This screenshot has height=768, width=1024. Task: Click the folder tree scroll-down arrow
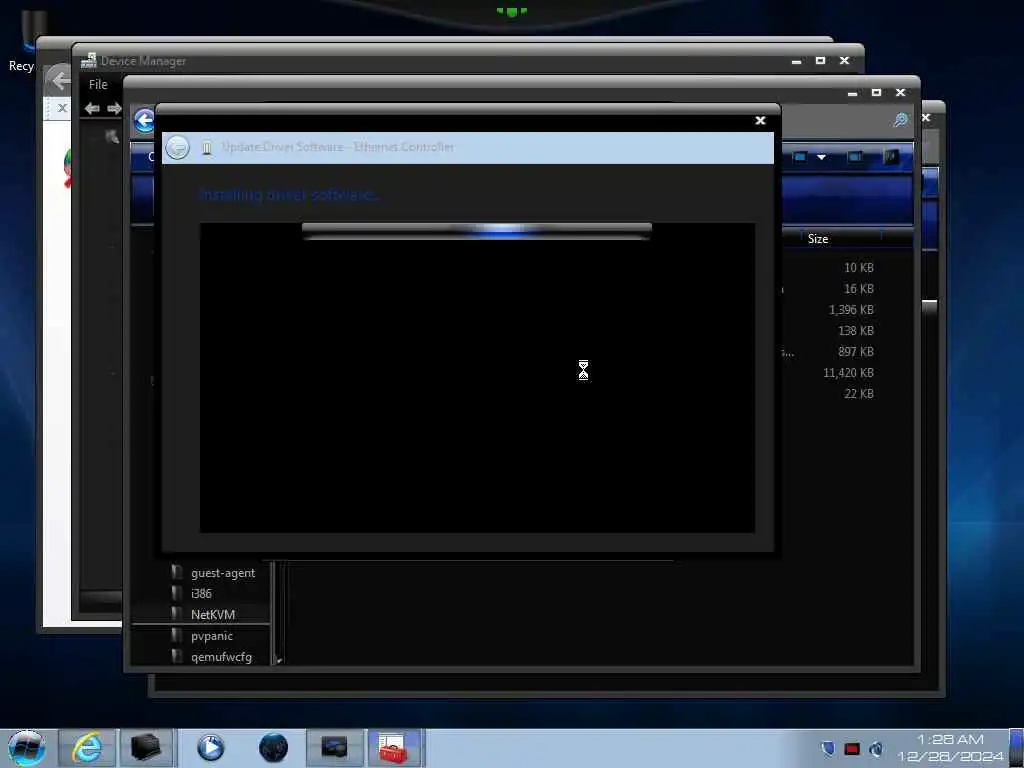tap(279, 660)
